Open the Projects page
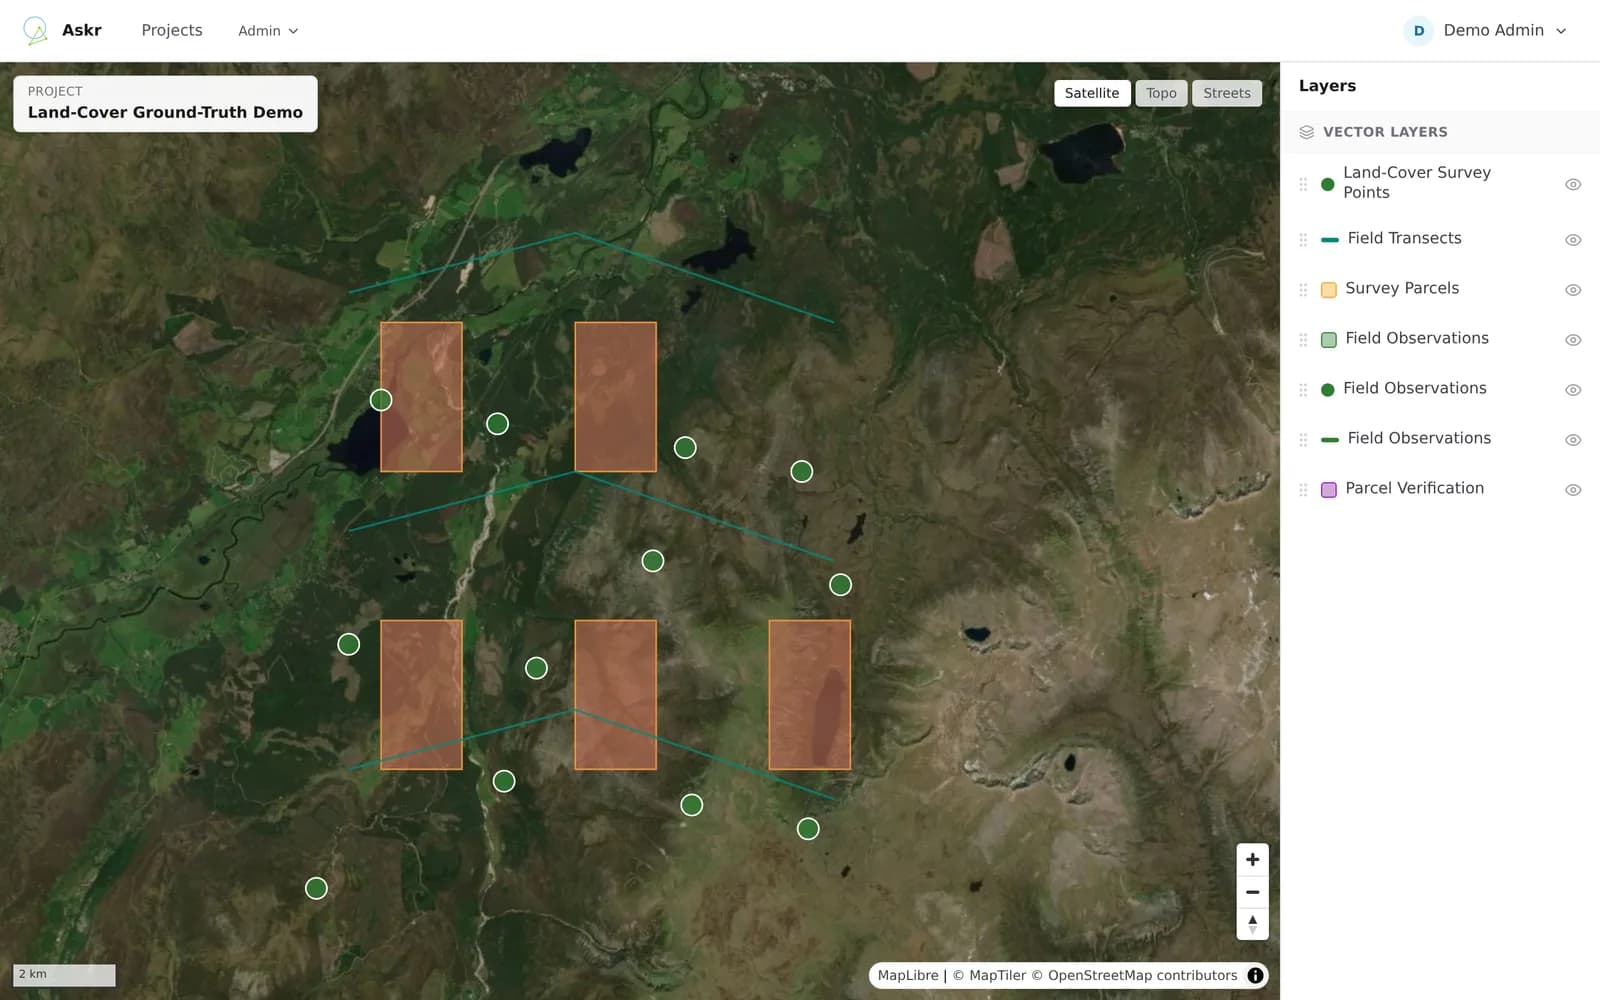The width and height of the screenshot is (1600, 1000). pos(172,30)
